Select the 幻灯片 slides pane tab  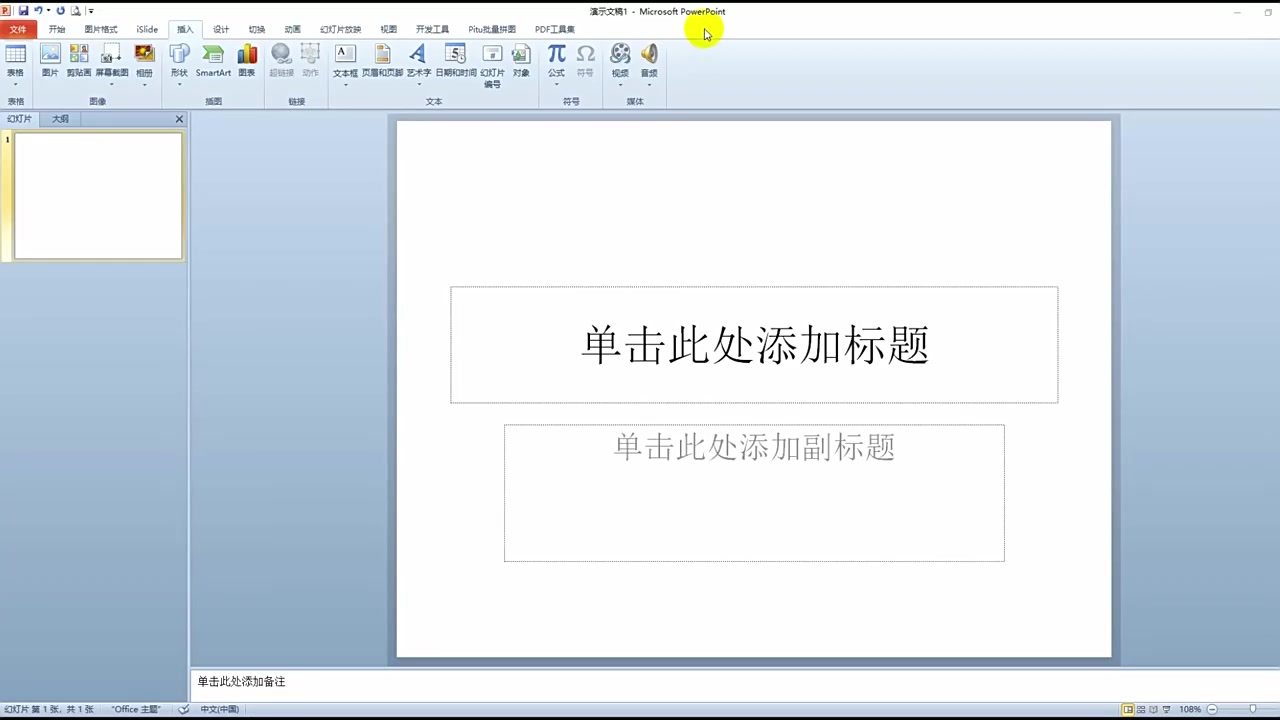click(19, 119)
